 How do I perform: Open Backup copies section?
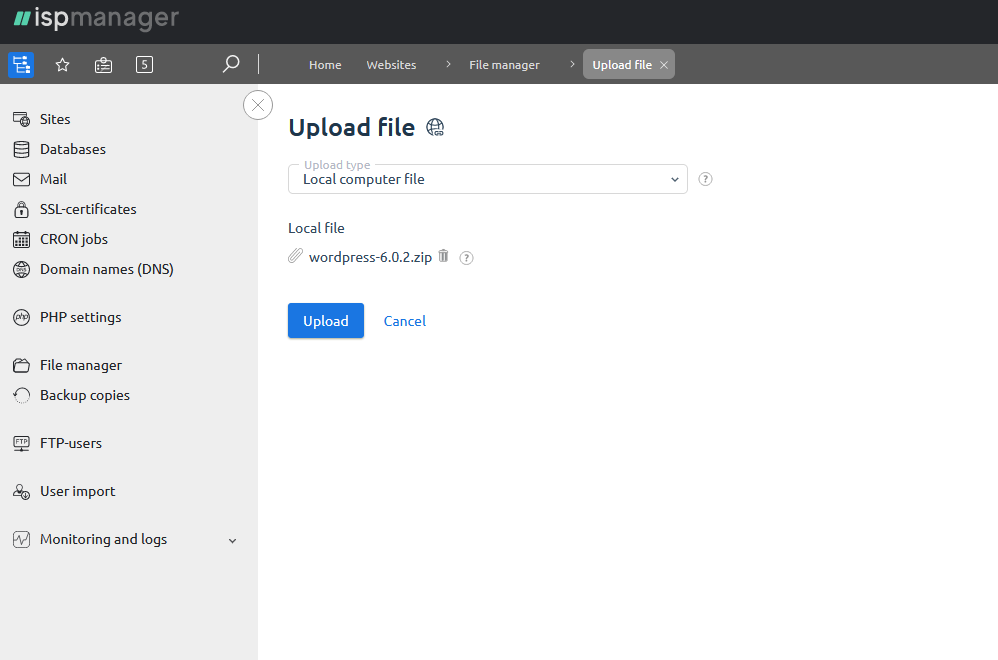pyautogui.click(x=84, y=395)
